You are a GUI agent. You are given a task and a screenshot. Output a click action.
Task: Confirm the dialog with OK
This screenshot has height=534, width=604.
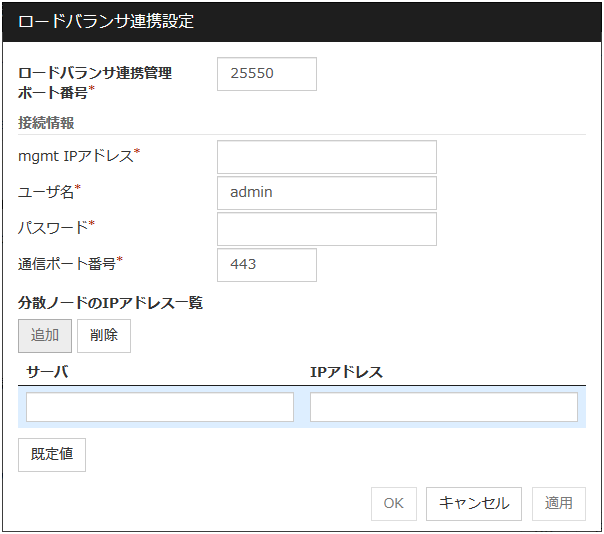point(394,503)
